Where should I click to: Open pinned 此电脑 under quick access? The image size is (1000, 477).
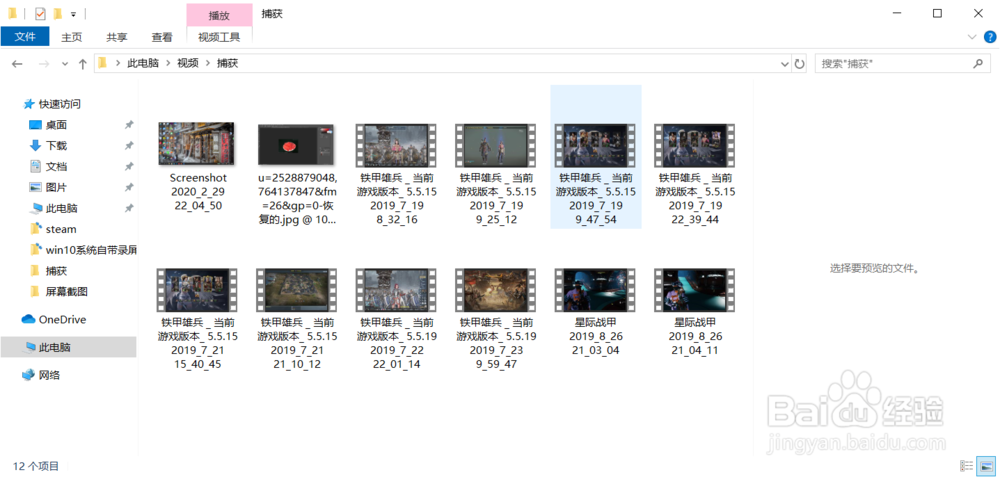[62, 209]
